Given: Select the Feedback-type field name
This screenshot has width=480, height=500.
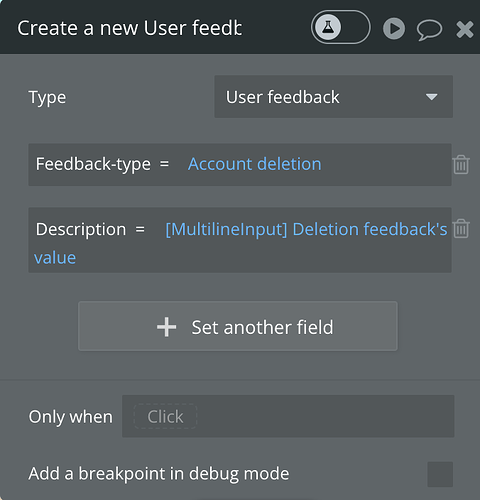Looking at the screenshot, I should point(93,164).
